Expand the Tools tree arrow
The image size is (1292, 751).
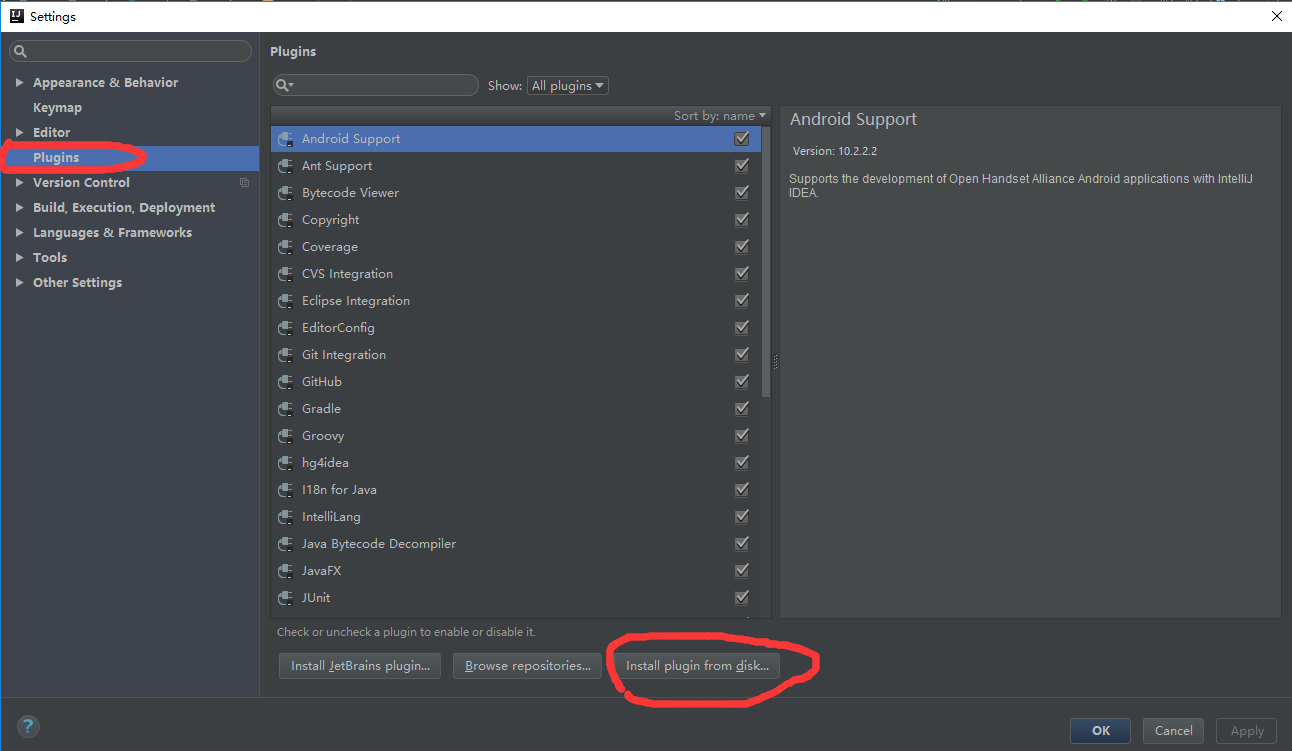pos(19,258)
